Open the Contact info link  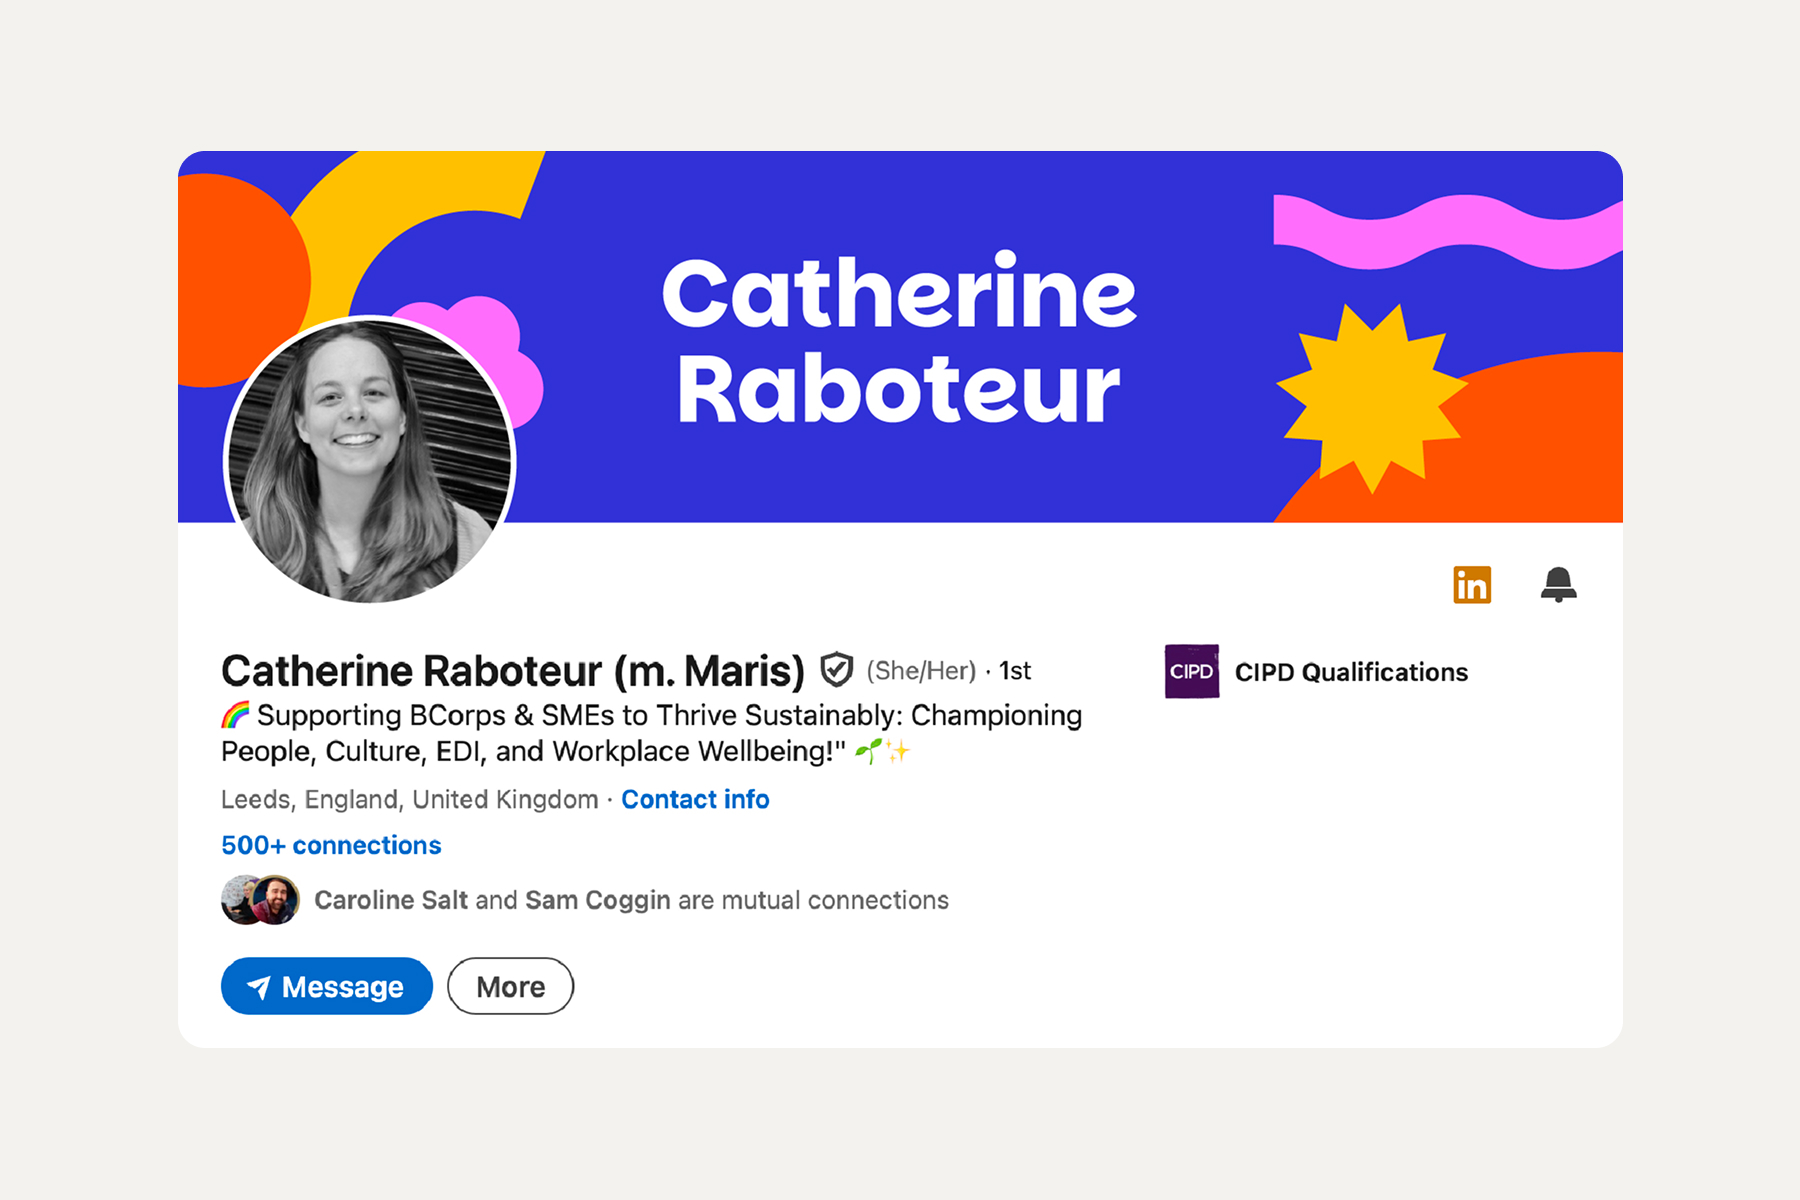[x=695, y=799]
